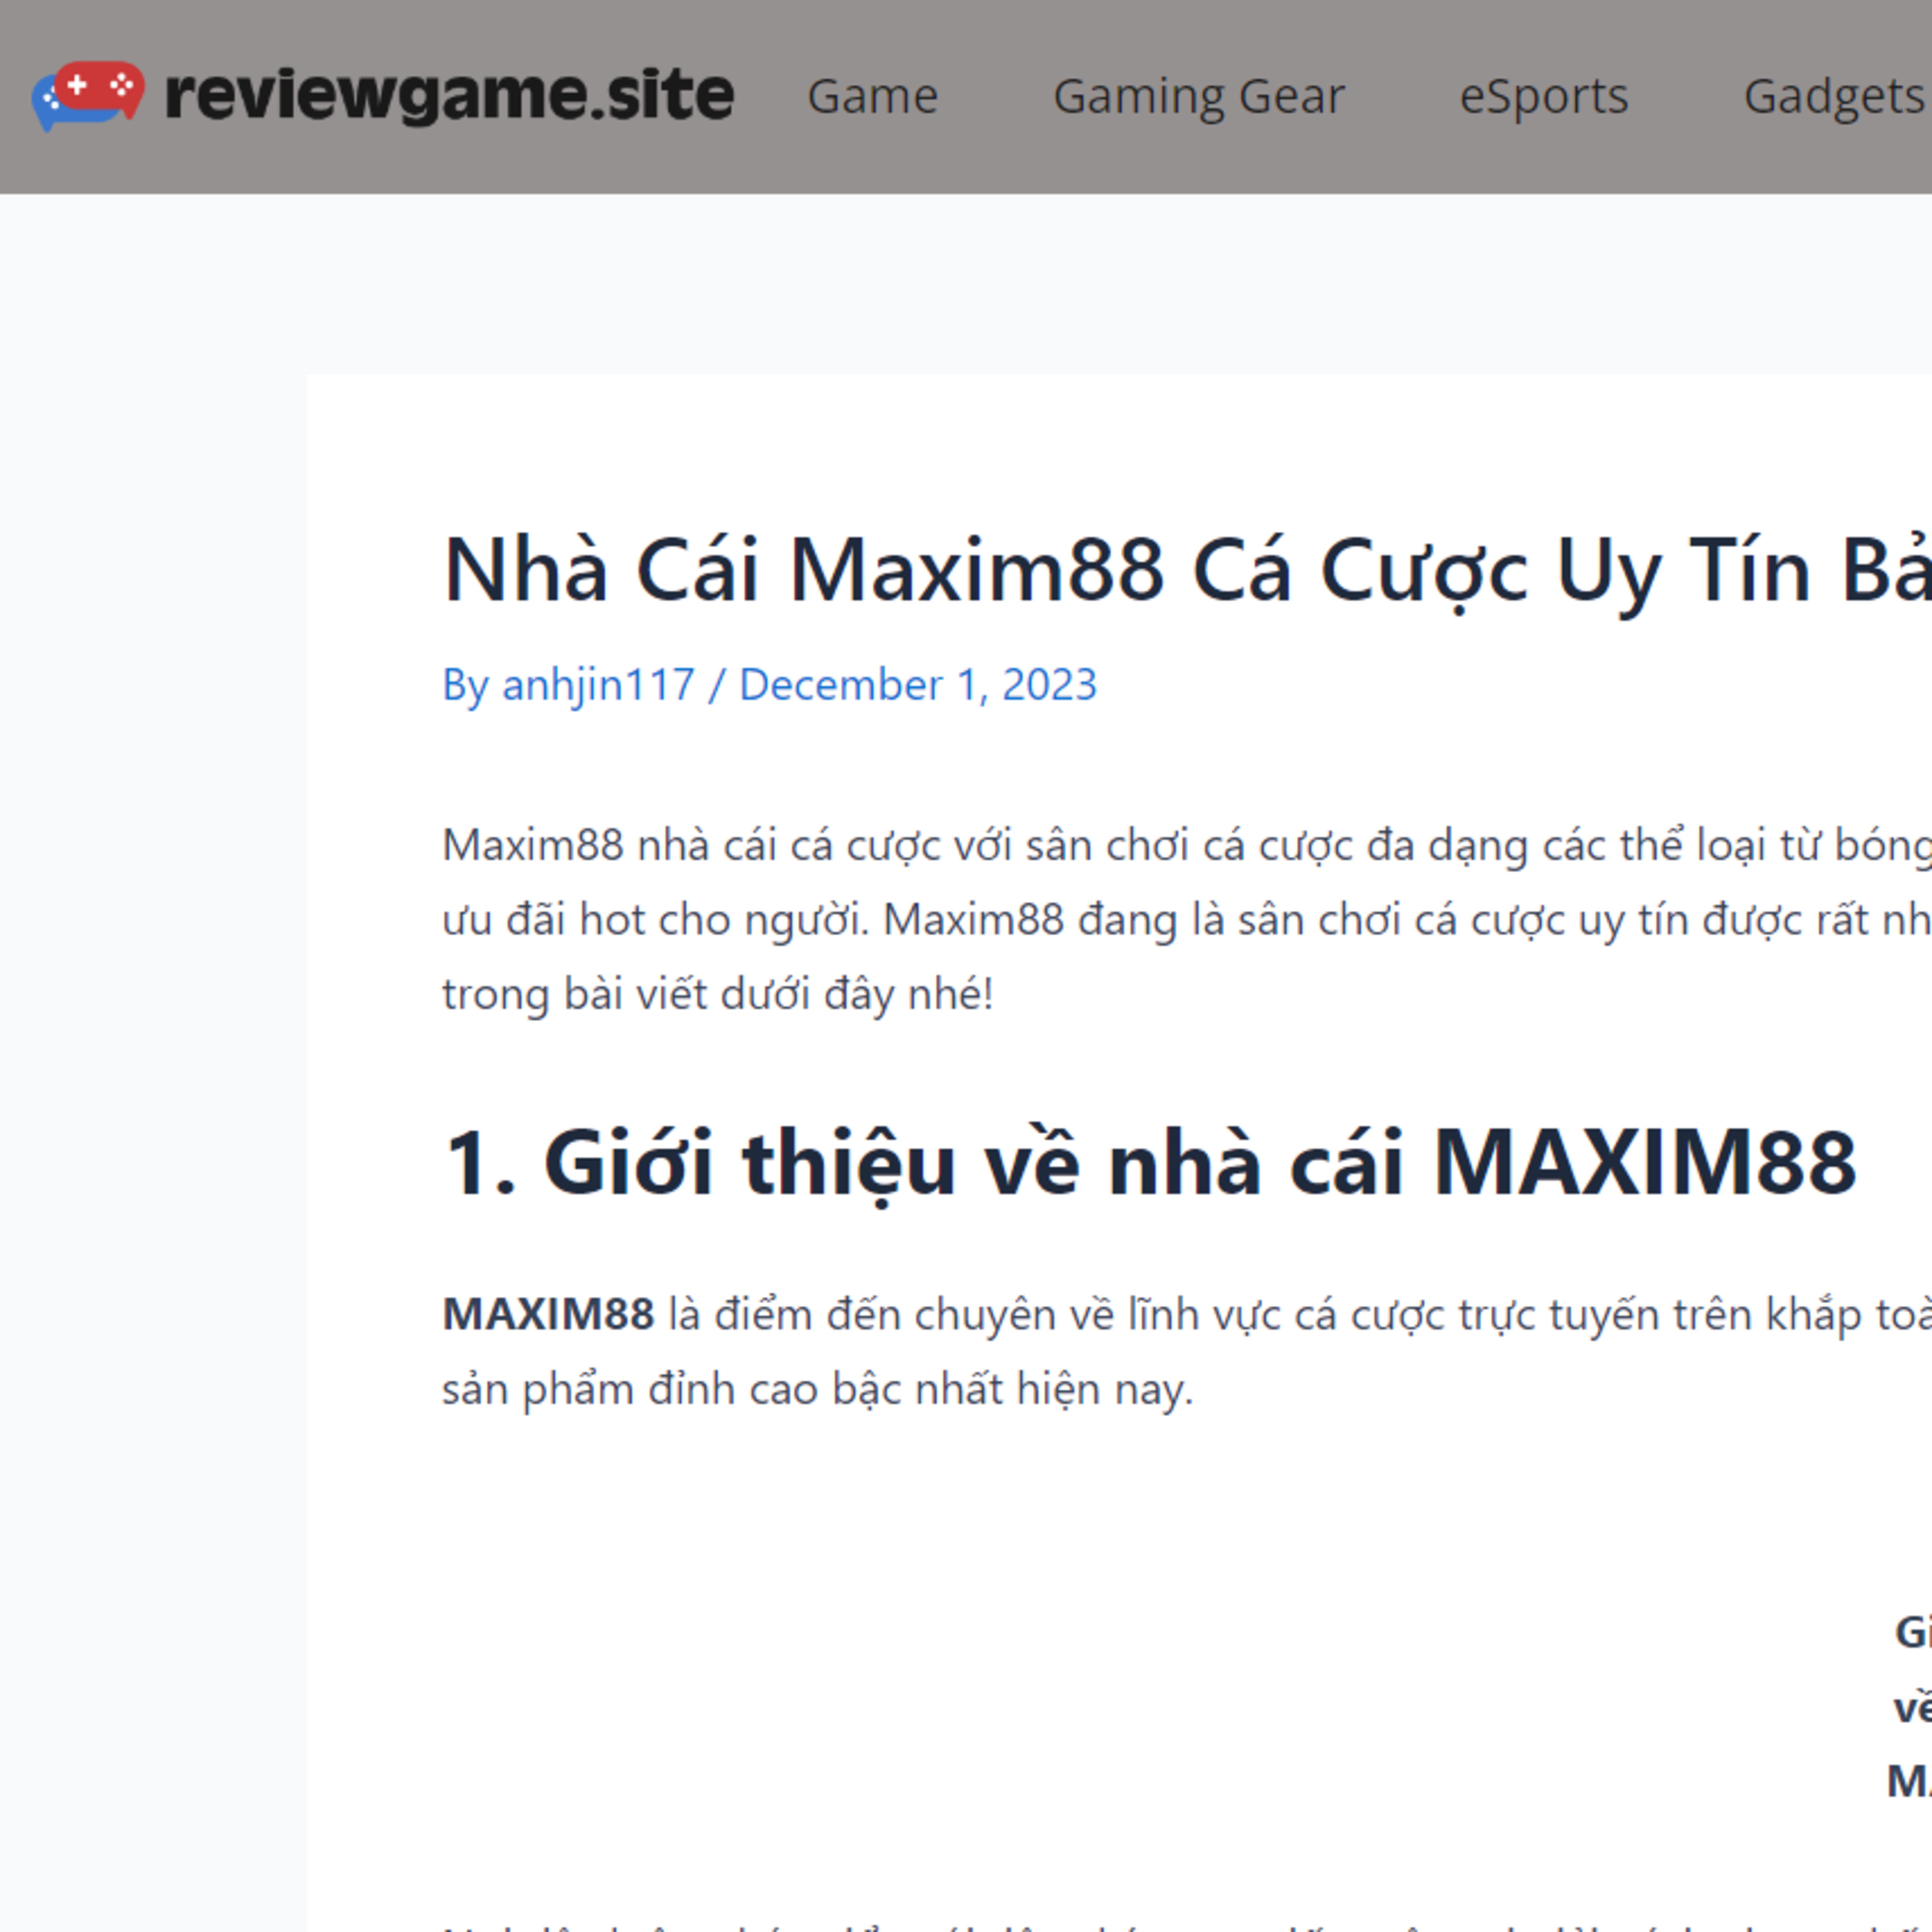Click the reviewgame.site controller logo icon
The height and width of the screenshot is (1932, 1932).
(x=88, y=96)
